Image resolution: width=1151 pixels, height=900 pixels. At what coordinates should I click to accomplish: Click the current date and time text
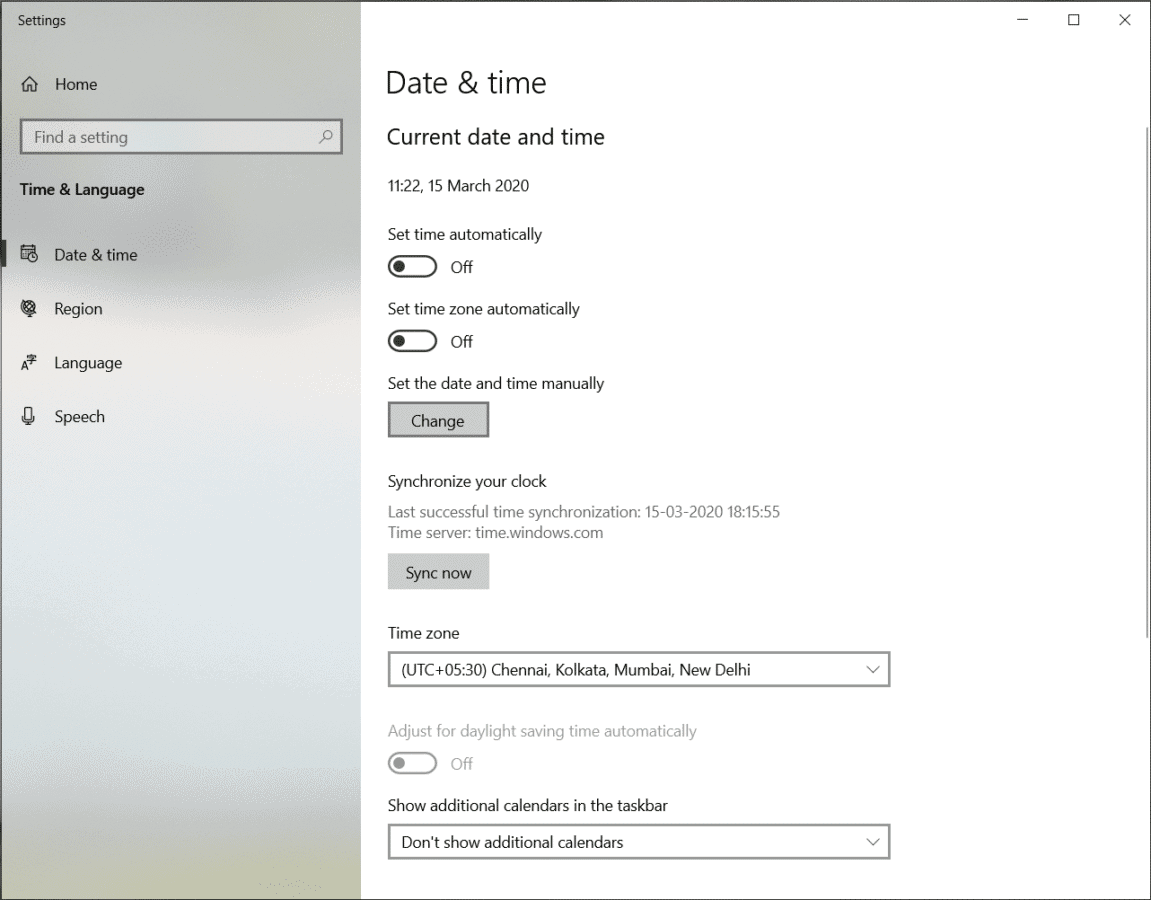[x=458, y=185]
